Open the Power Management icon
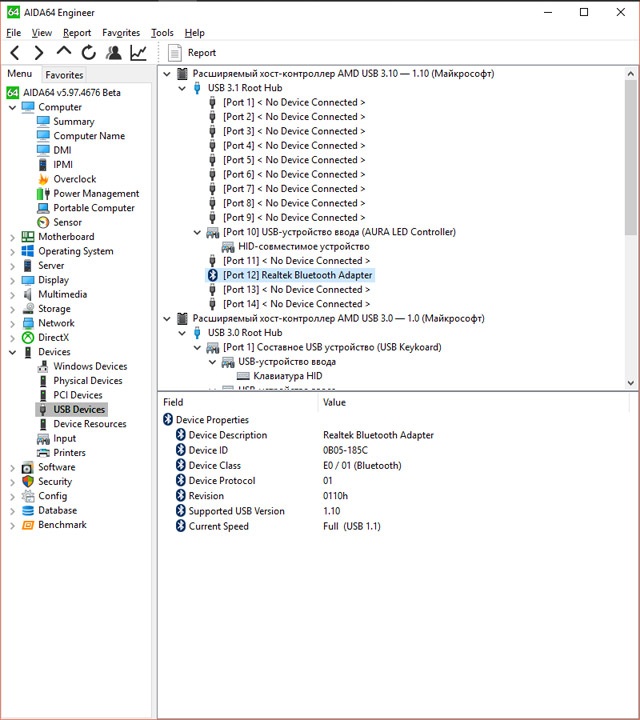The image size is (640, 720). click(x=43, y=193)
